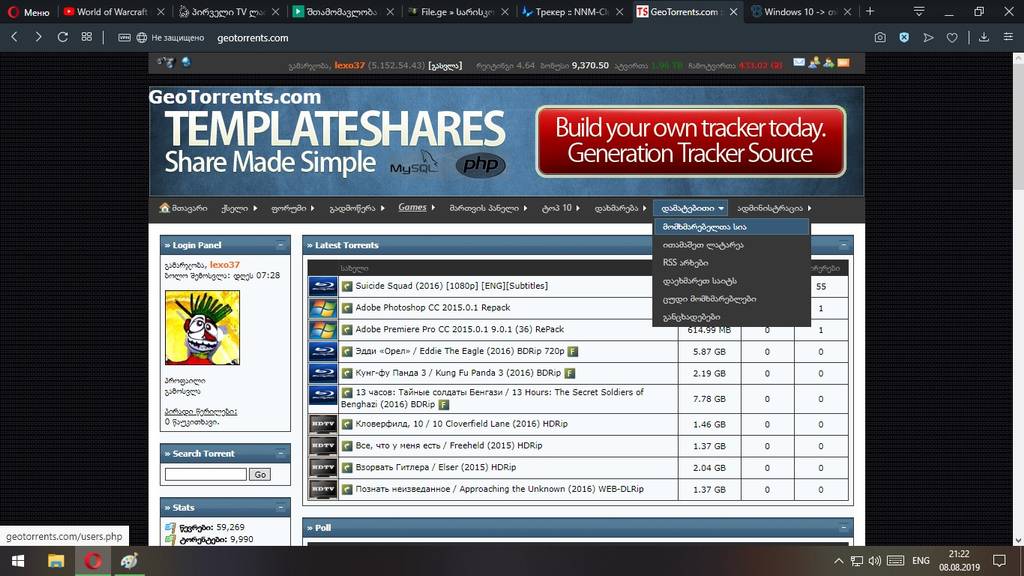Open the Adobe Premiere Pro CC torrent link
The image size is (1024, 576).
[460, 330]
